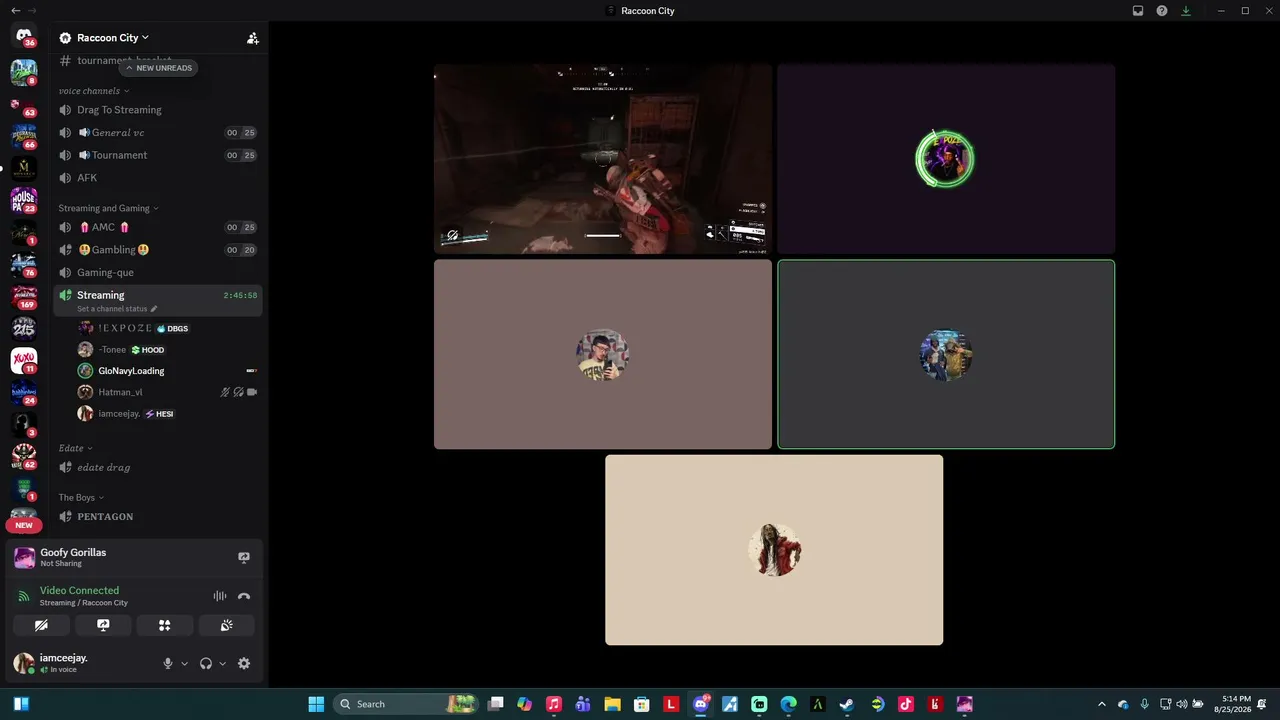Select iamceejay. in the voice member list

point(168,414)
